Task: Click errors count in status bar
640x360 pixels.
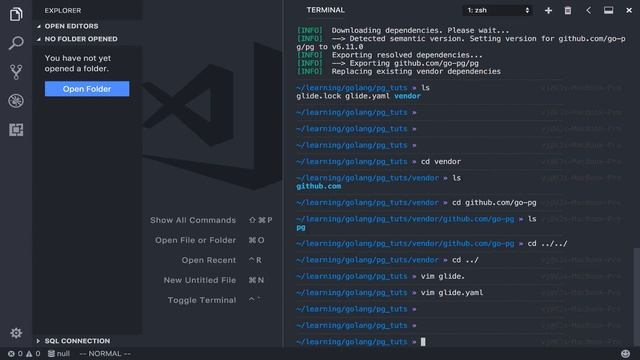Action: tap(16, 353)
